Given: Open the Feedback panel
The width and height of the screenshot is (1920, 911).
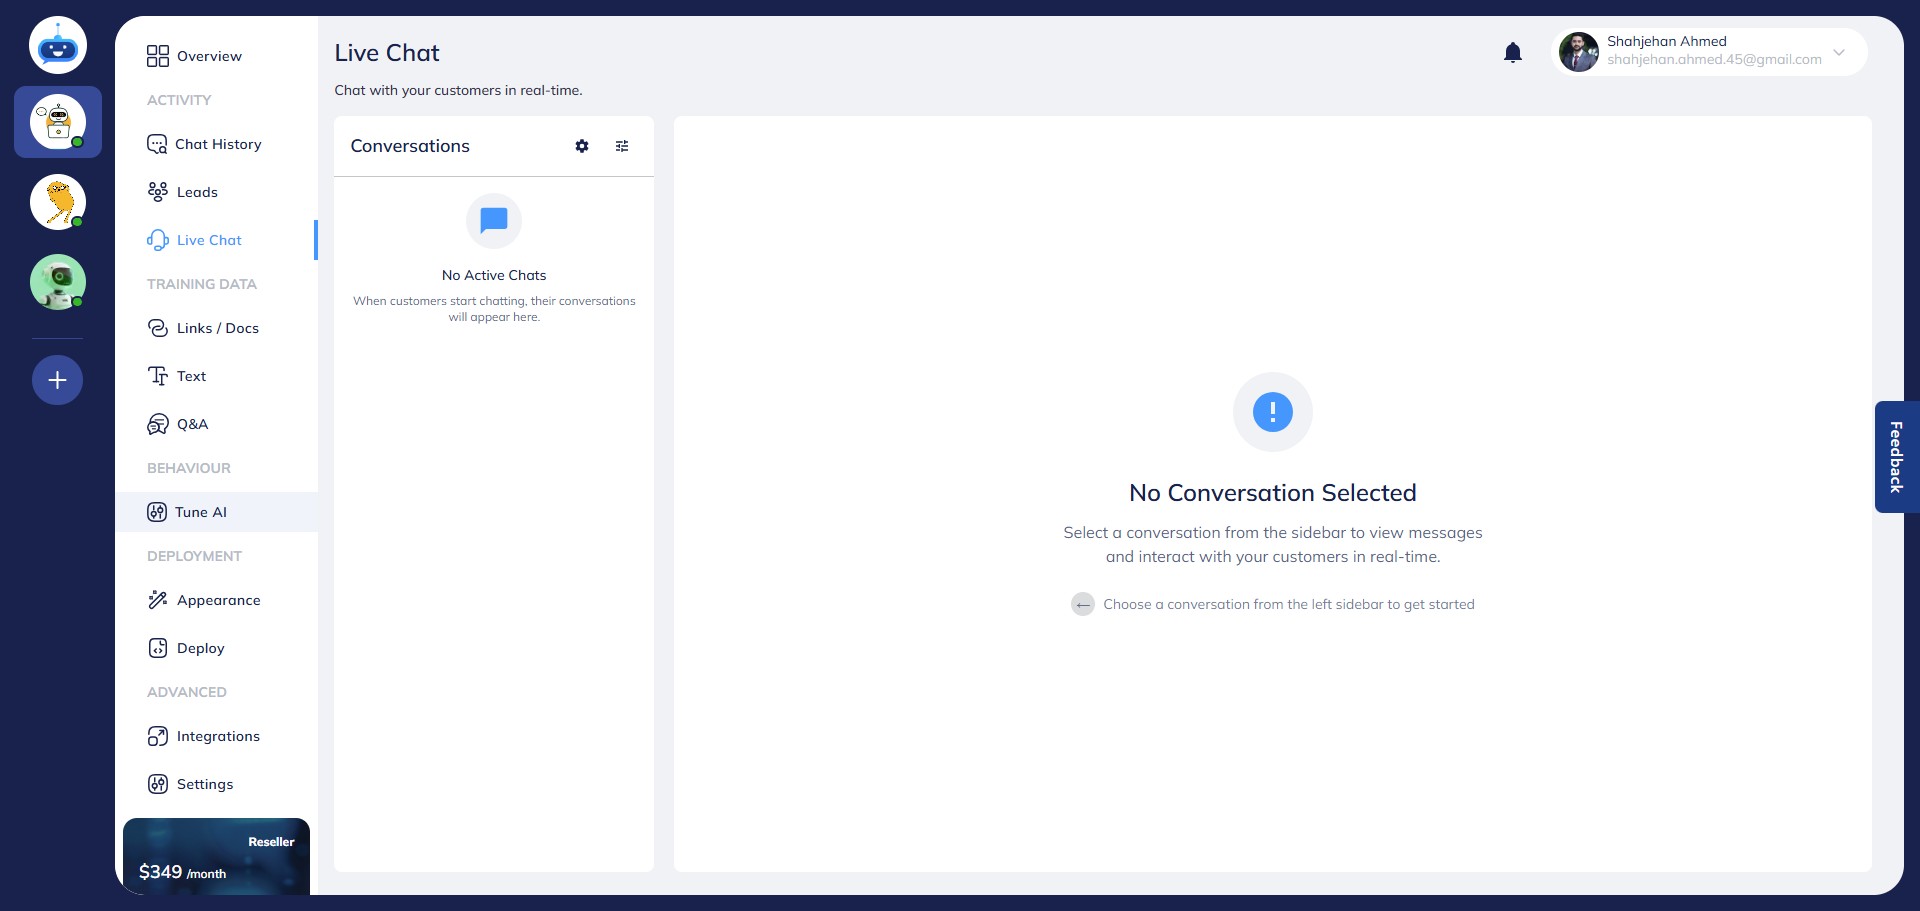Looking at the screenshot, I should click(x=1896, y=457).
